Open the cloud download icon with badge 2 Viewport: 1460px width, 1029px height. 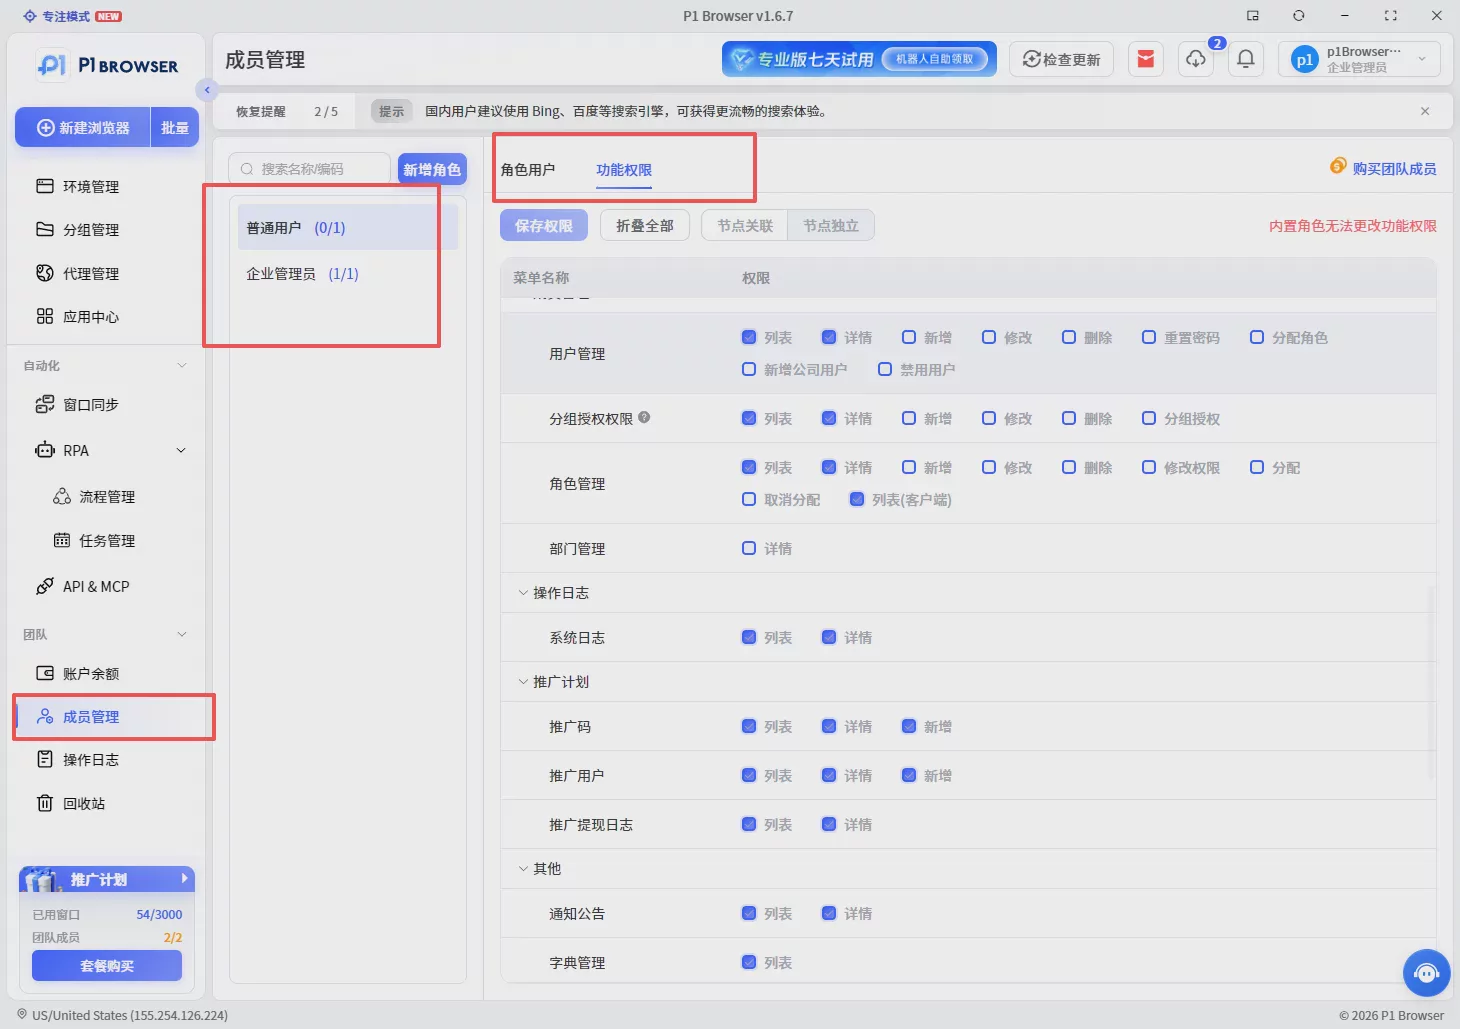1196,59
